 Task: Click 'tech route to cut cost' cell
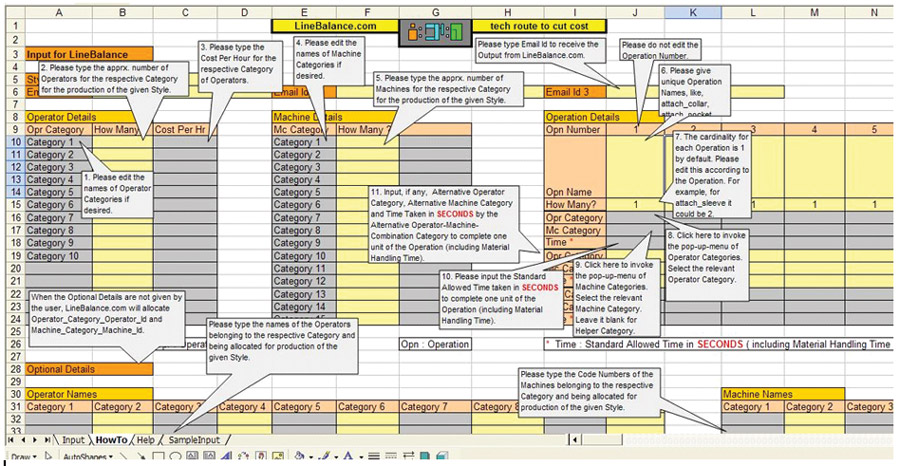tap(540, 26)
